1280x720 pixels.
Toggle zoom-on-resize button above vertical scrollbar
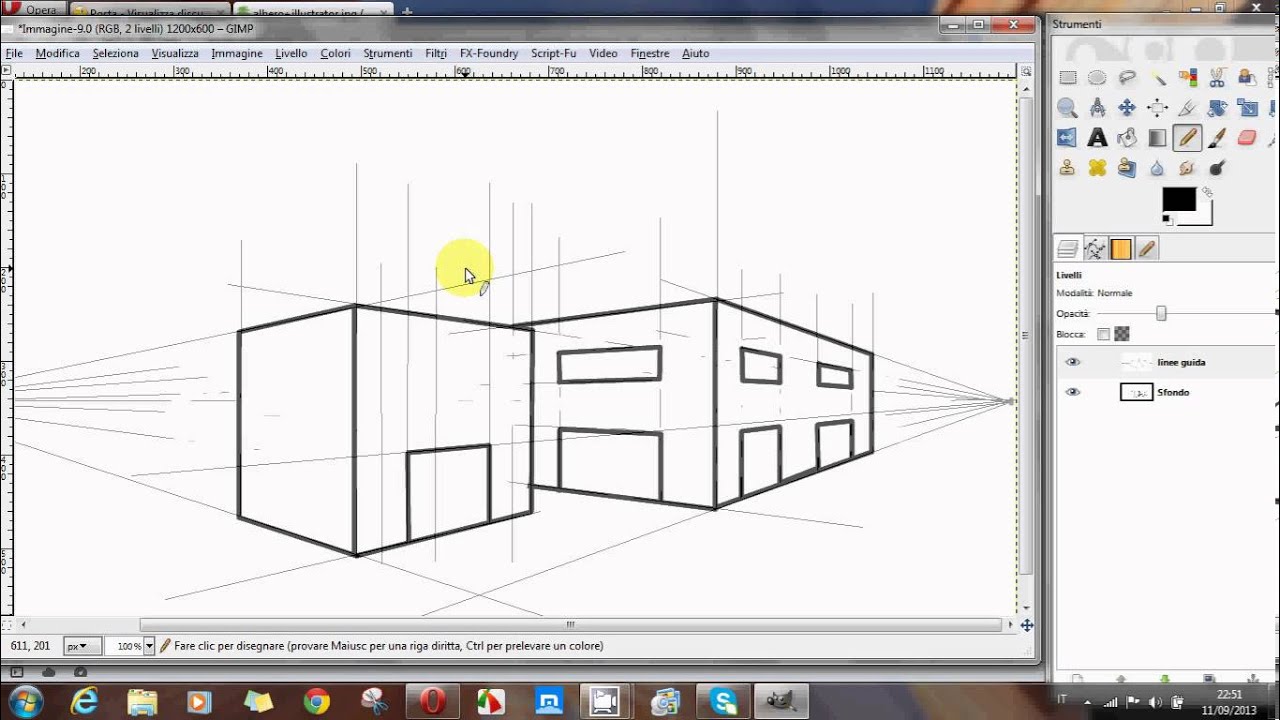pyautogui.click(x=1026, y=71)
